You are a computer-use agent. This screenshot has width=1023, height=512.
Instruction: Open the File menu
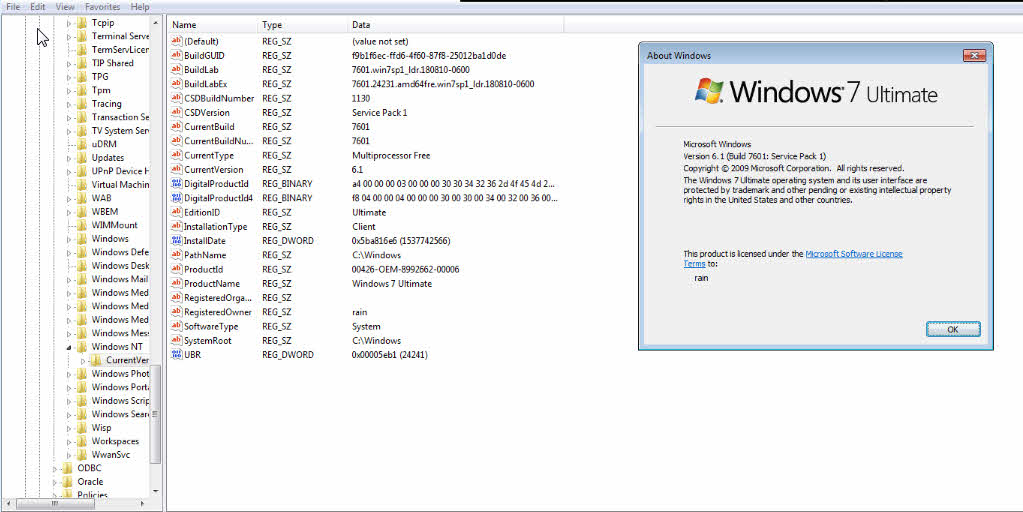12,7
